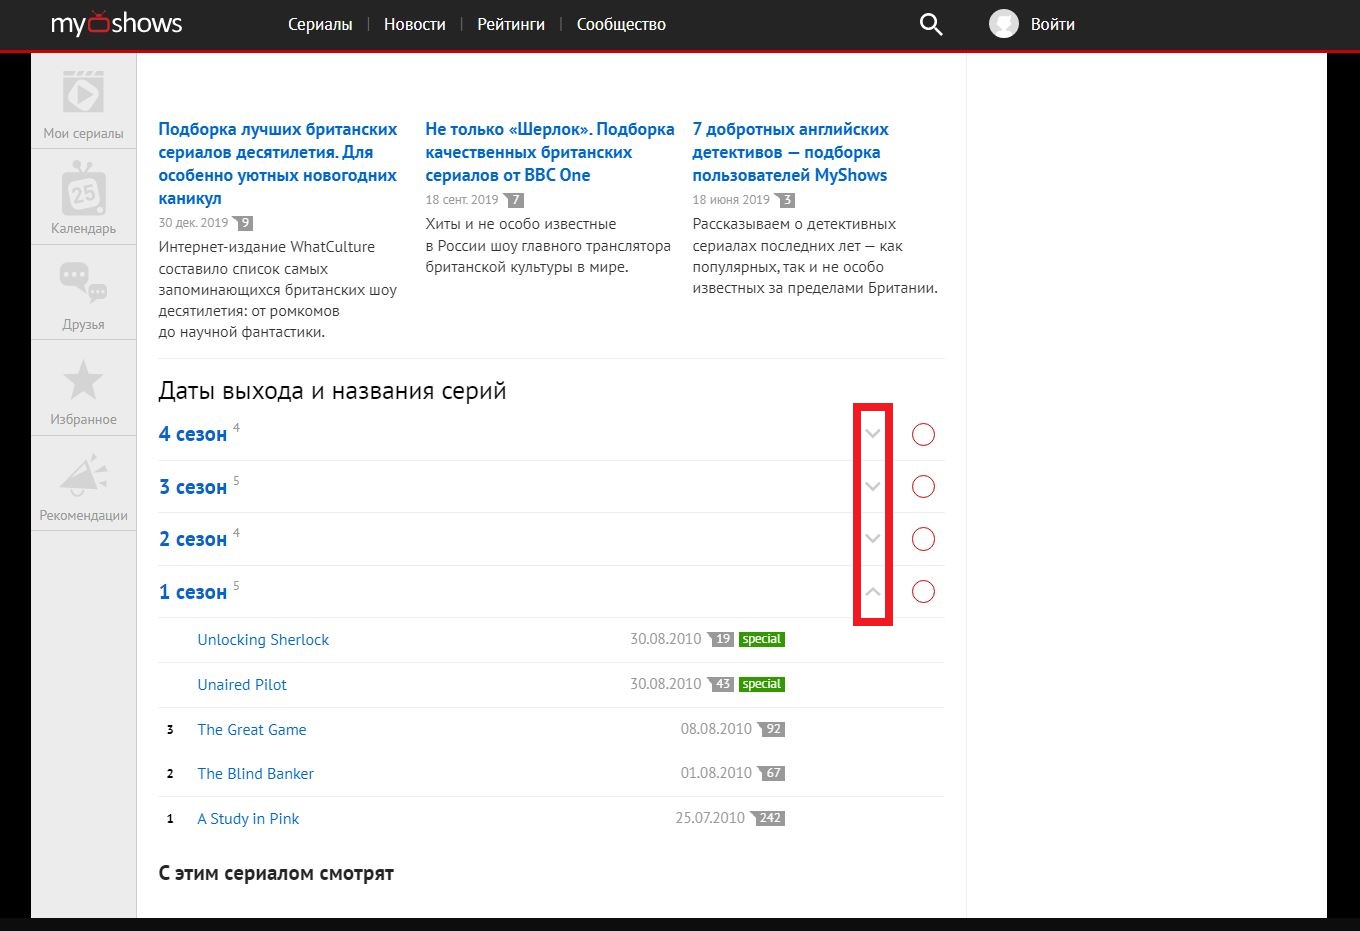1360x931 pixels.
Task: Click the Войти button
Action: coord(1054,23)
